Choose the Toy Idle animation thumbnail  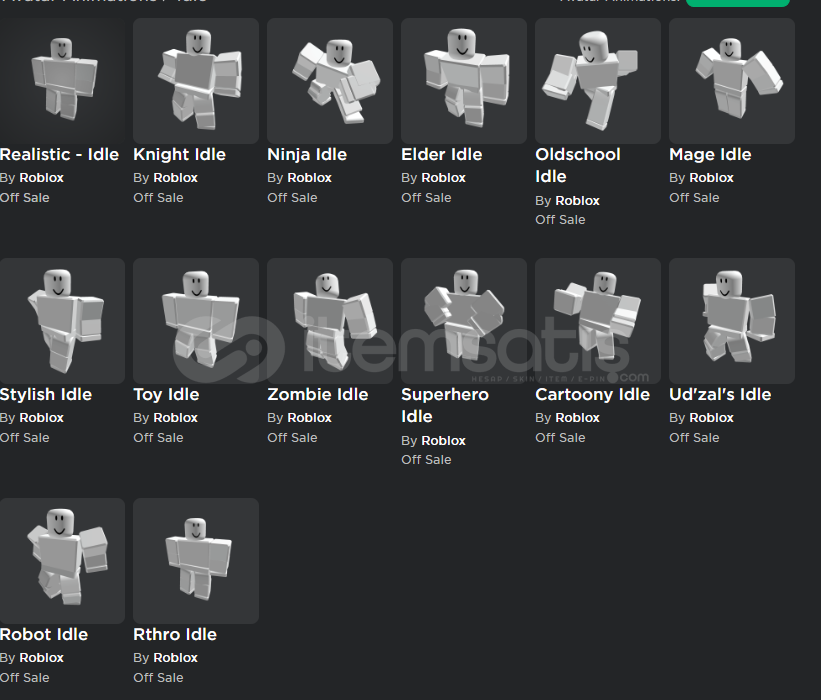point(196,320)
